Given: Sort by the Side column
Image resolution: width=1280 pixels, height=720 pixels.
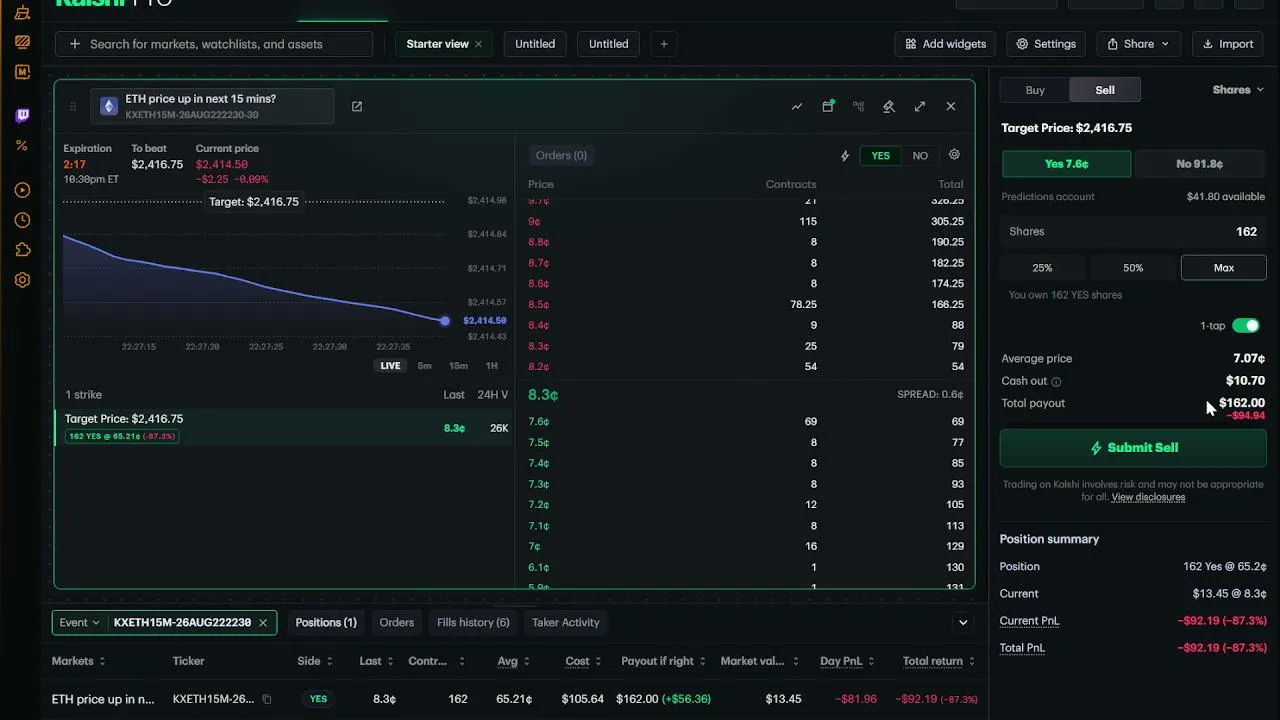Looking at the screenshot, I should [314, 661].
